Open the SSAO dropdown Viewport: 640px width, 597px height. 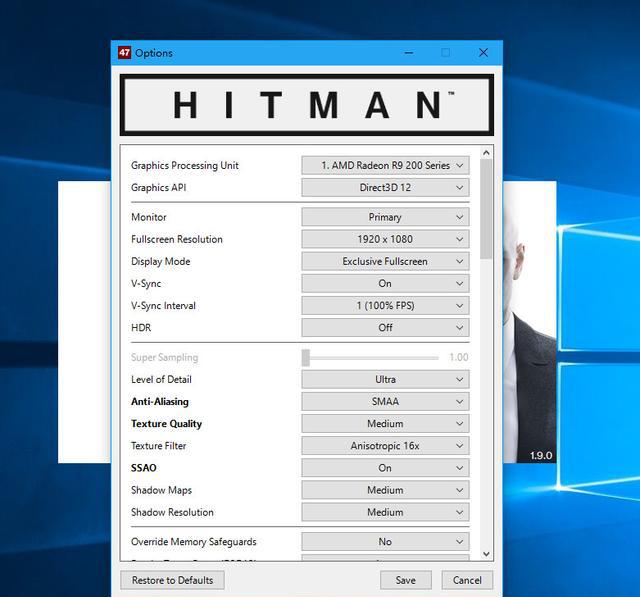[x=385, y=468]
